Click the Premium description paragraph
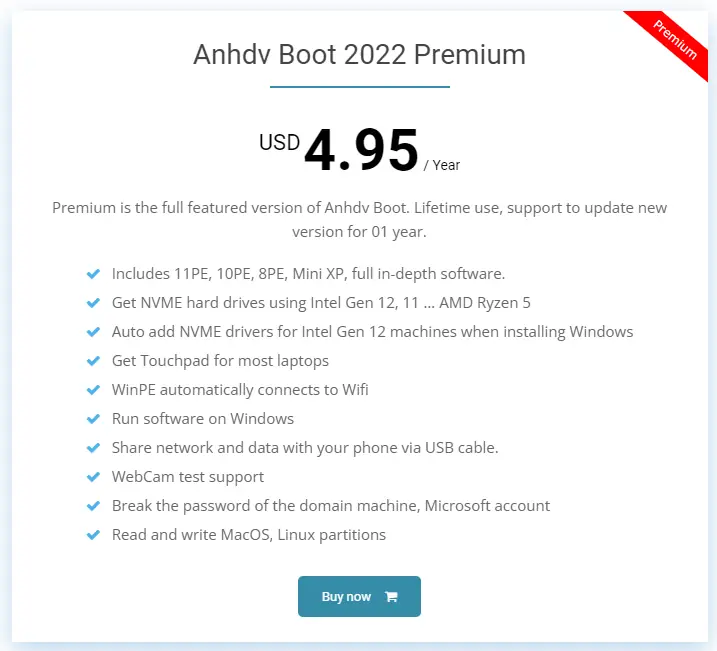717x651 pixels. 359,219
